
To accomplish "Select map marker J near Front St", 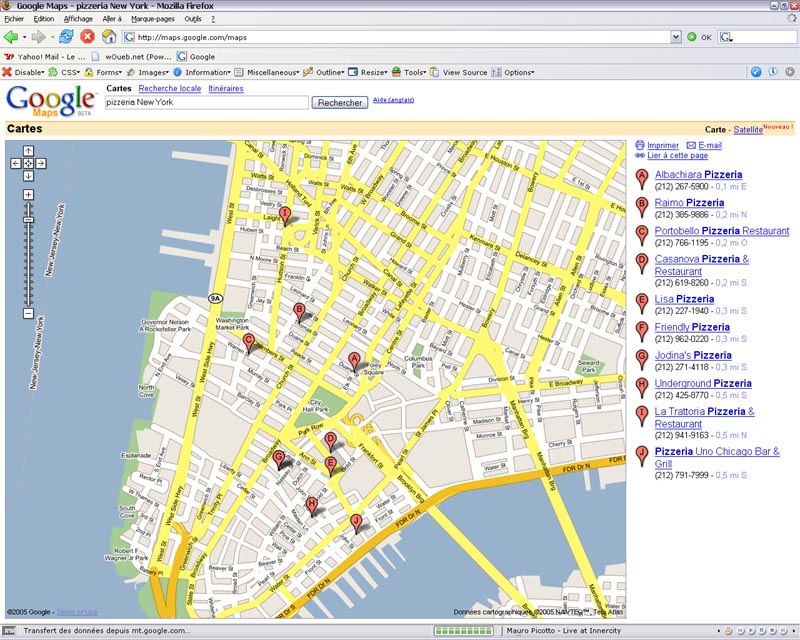I will (356, 523).
